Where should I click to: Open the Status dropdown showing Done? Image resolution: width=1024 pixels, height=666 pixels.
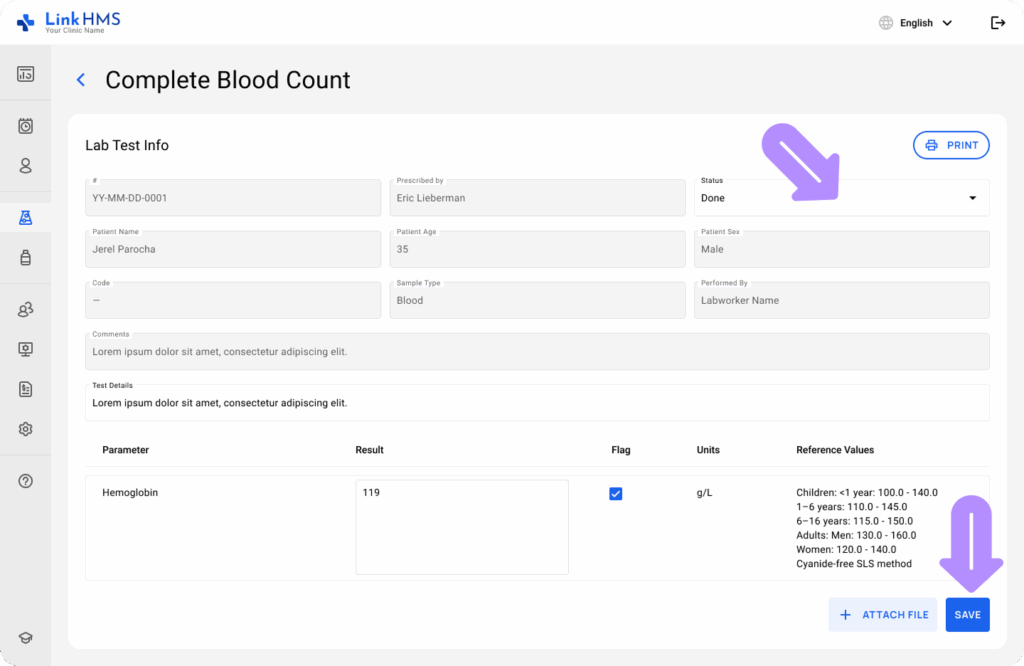click(x=841, y=198)
